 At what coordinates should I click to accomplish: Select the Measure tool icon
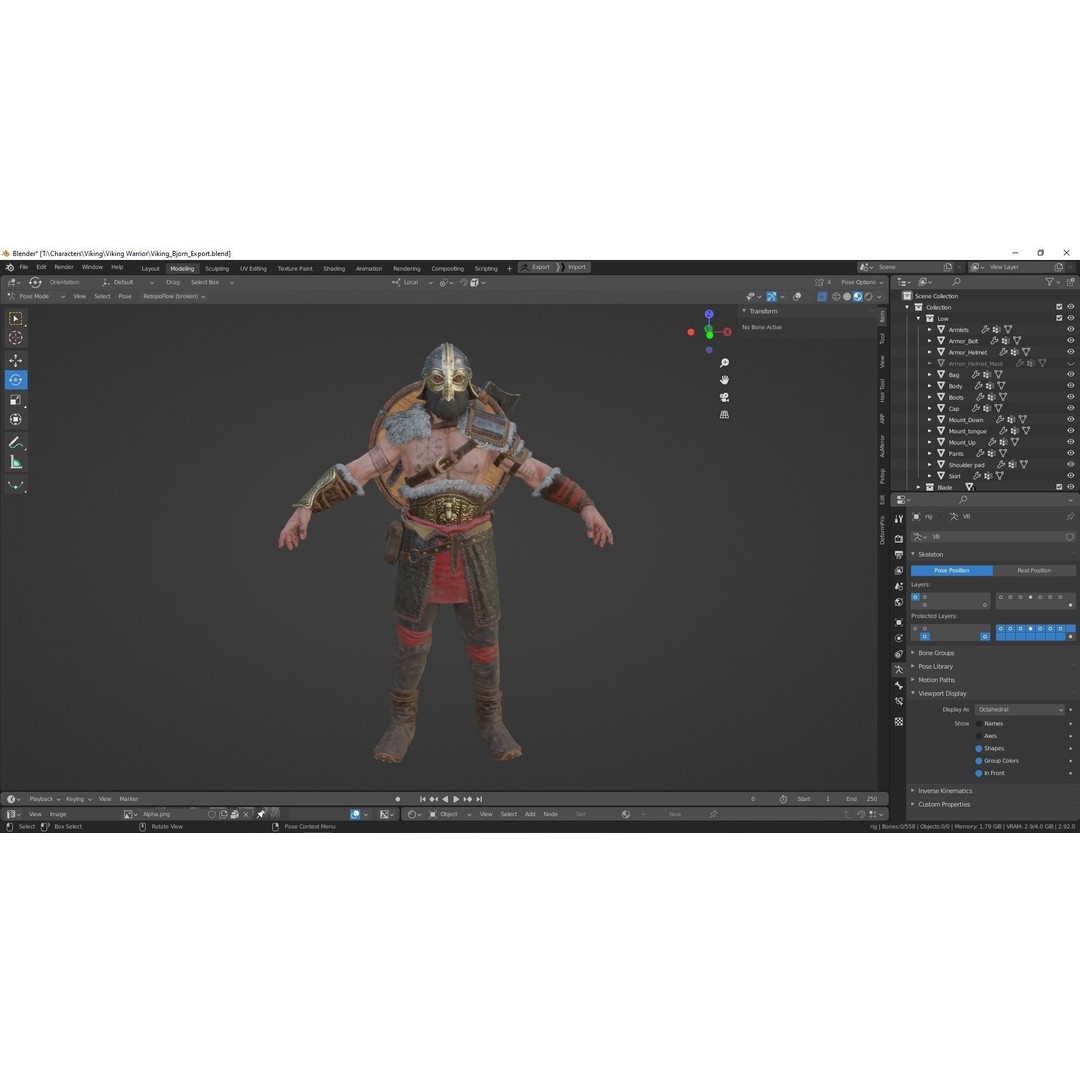[15, 462]
